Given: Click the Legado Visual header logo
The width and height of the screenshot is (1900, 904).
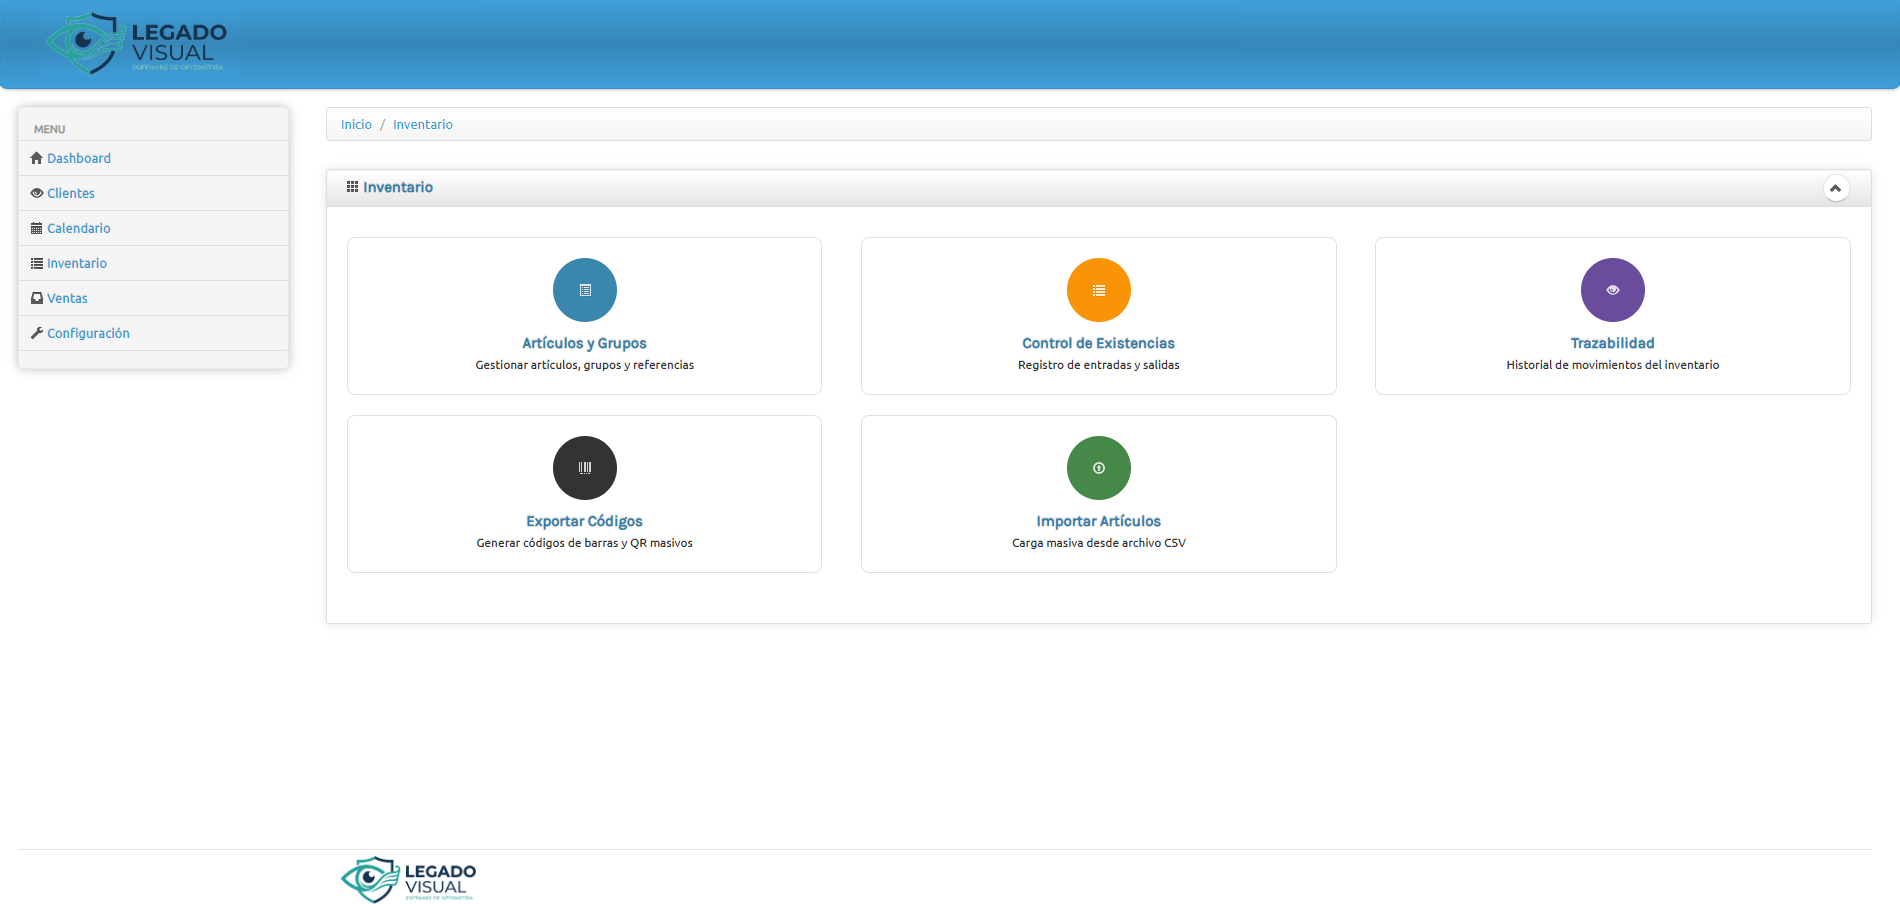Looking at the screenshot, I should tap(138, 44).
